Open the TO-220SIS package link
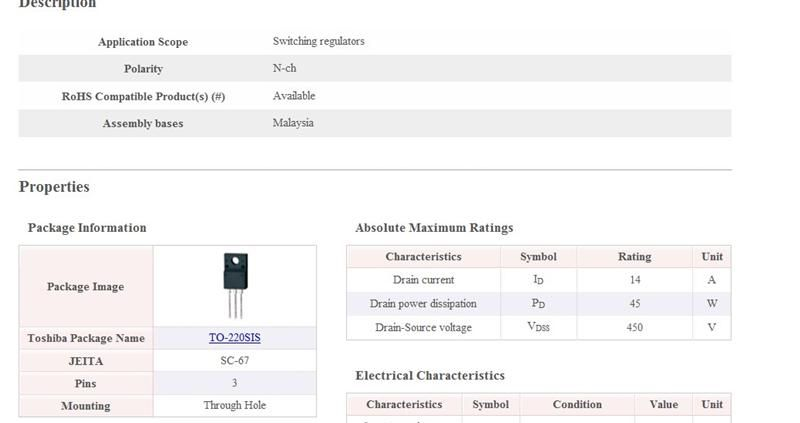The height and width of the screenshot is (423, 800). (x=234, y=338)
